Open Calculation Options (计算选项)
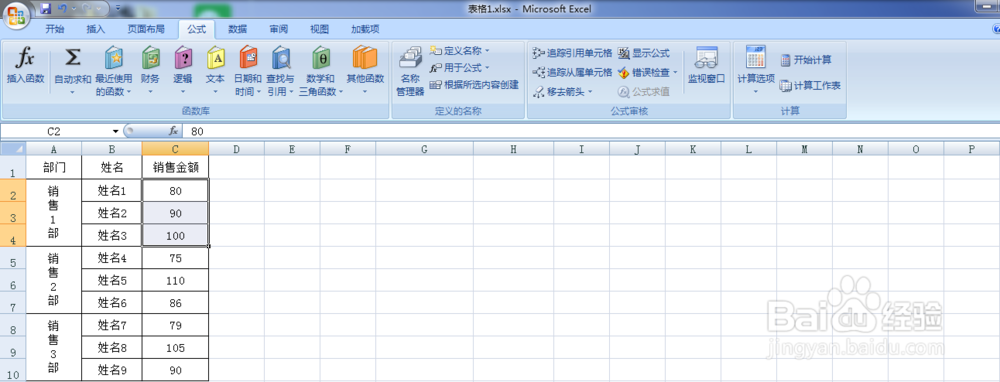Image resolution: width=1000 pixels, height=382 pixels. point(756,69)
